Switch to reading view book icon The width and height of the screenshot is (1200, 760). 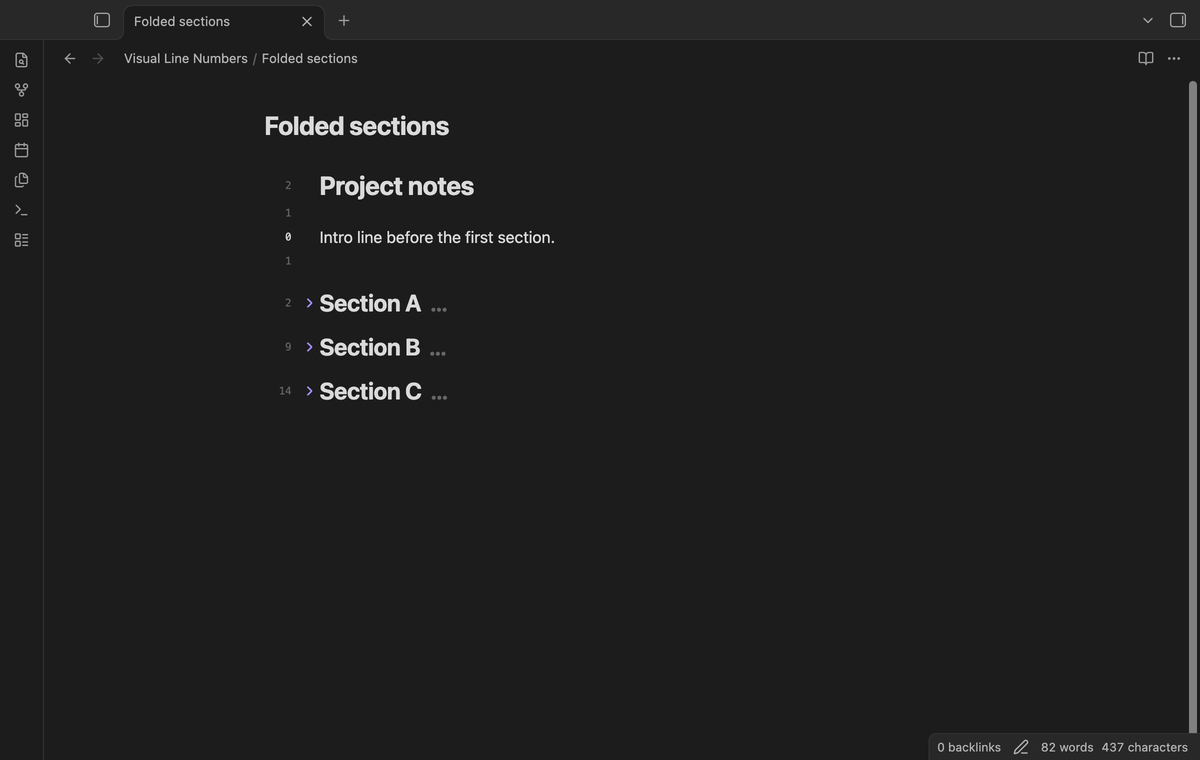1146,58
